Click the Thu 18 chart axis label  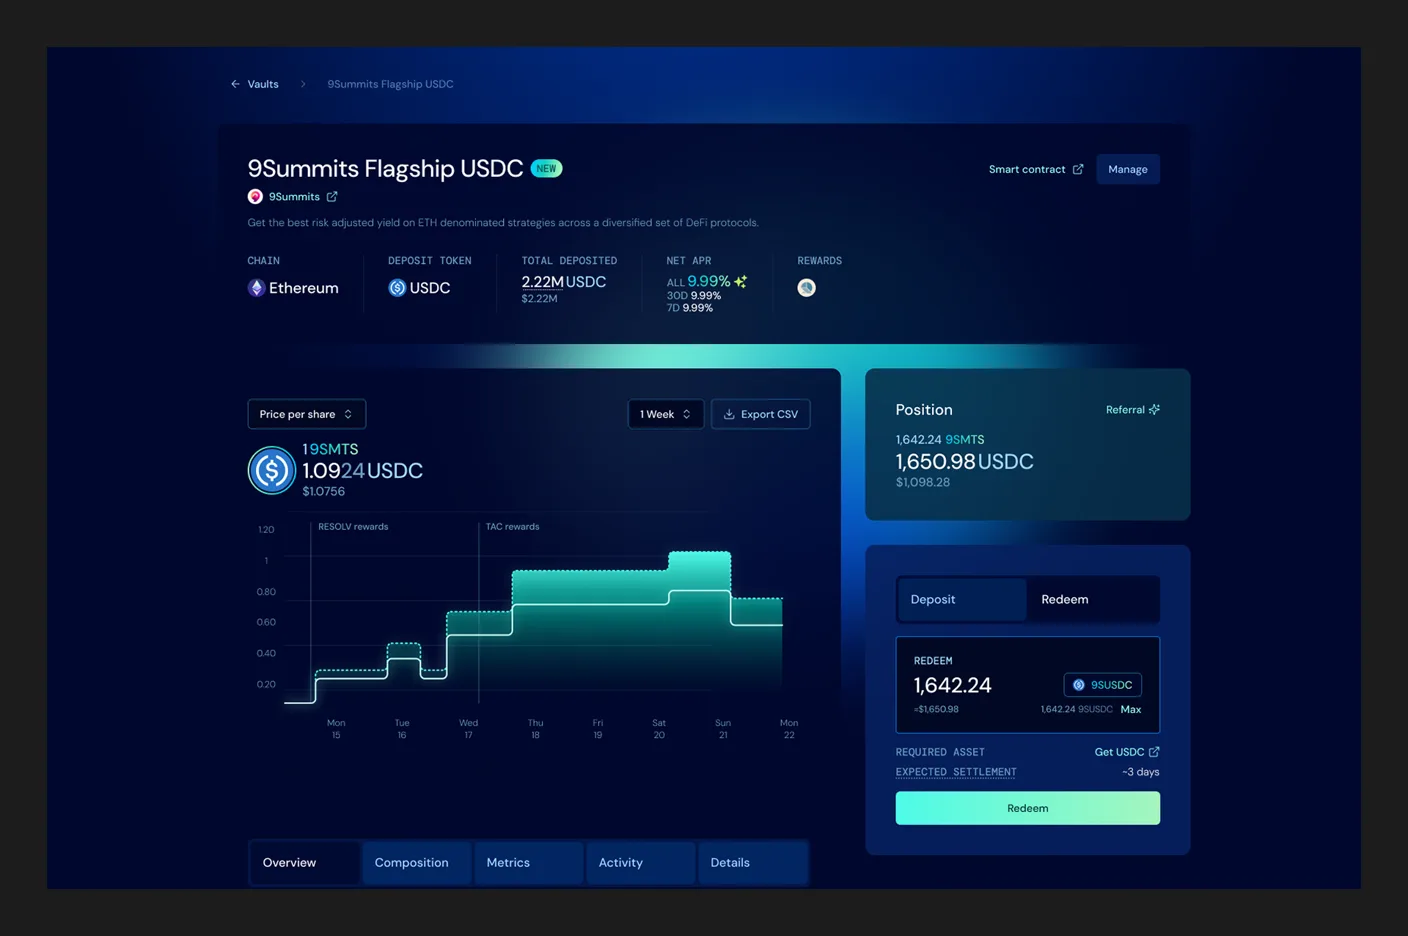(535, 729)
